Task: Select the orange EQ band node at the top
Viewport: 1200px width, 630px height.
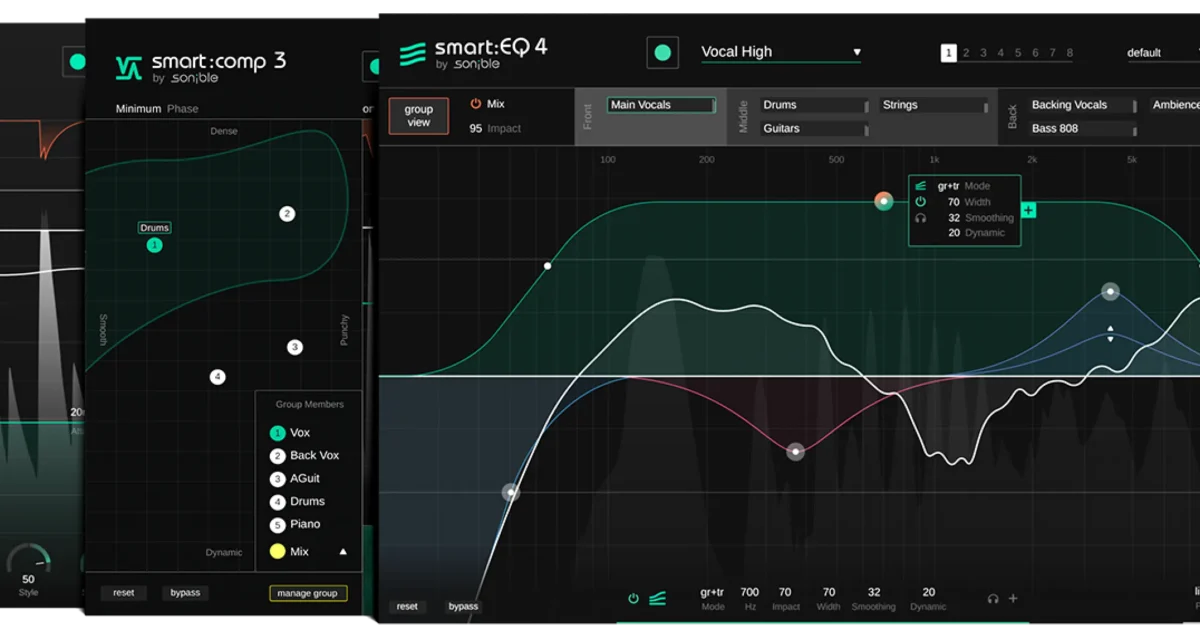Action: point(883,201)
